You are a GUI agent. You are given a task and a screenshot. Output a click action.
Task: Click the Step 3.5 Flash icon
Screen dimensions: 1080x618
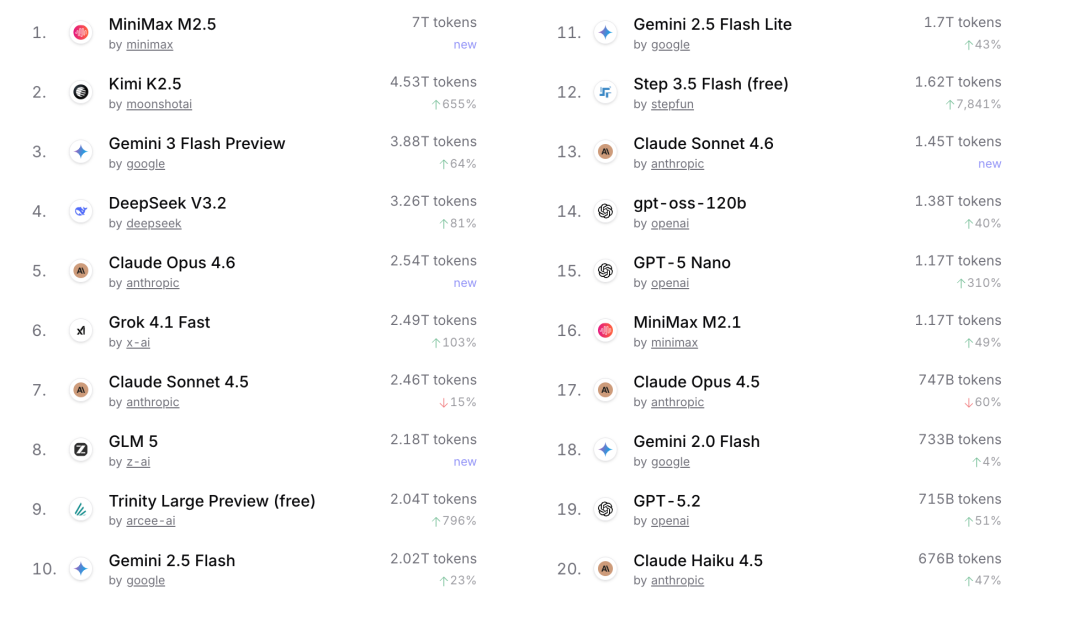[x=605, y=92]
